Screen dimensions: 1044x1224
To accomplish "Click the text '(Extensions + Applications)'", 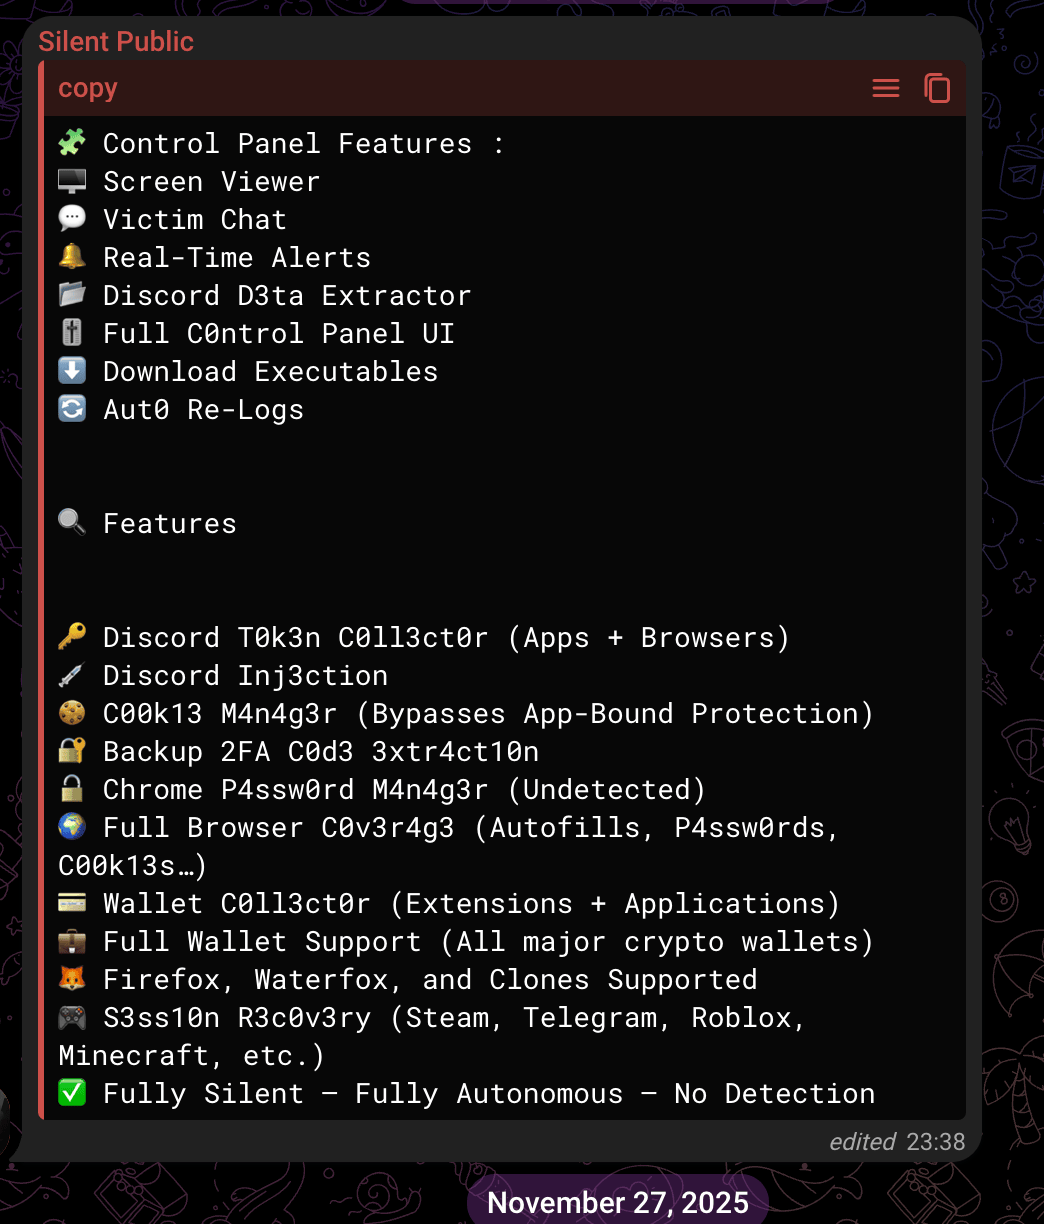I will pos(615,904).
